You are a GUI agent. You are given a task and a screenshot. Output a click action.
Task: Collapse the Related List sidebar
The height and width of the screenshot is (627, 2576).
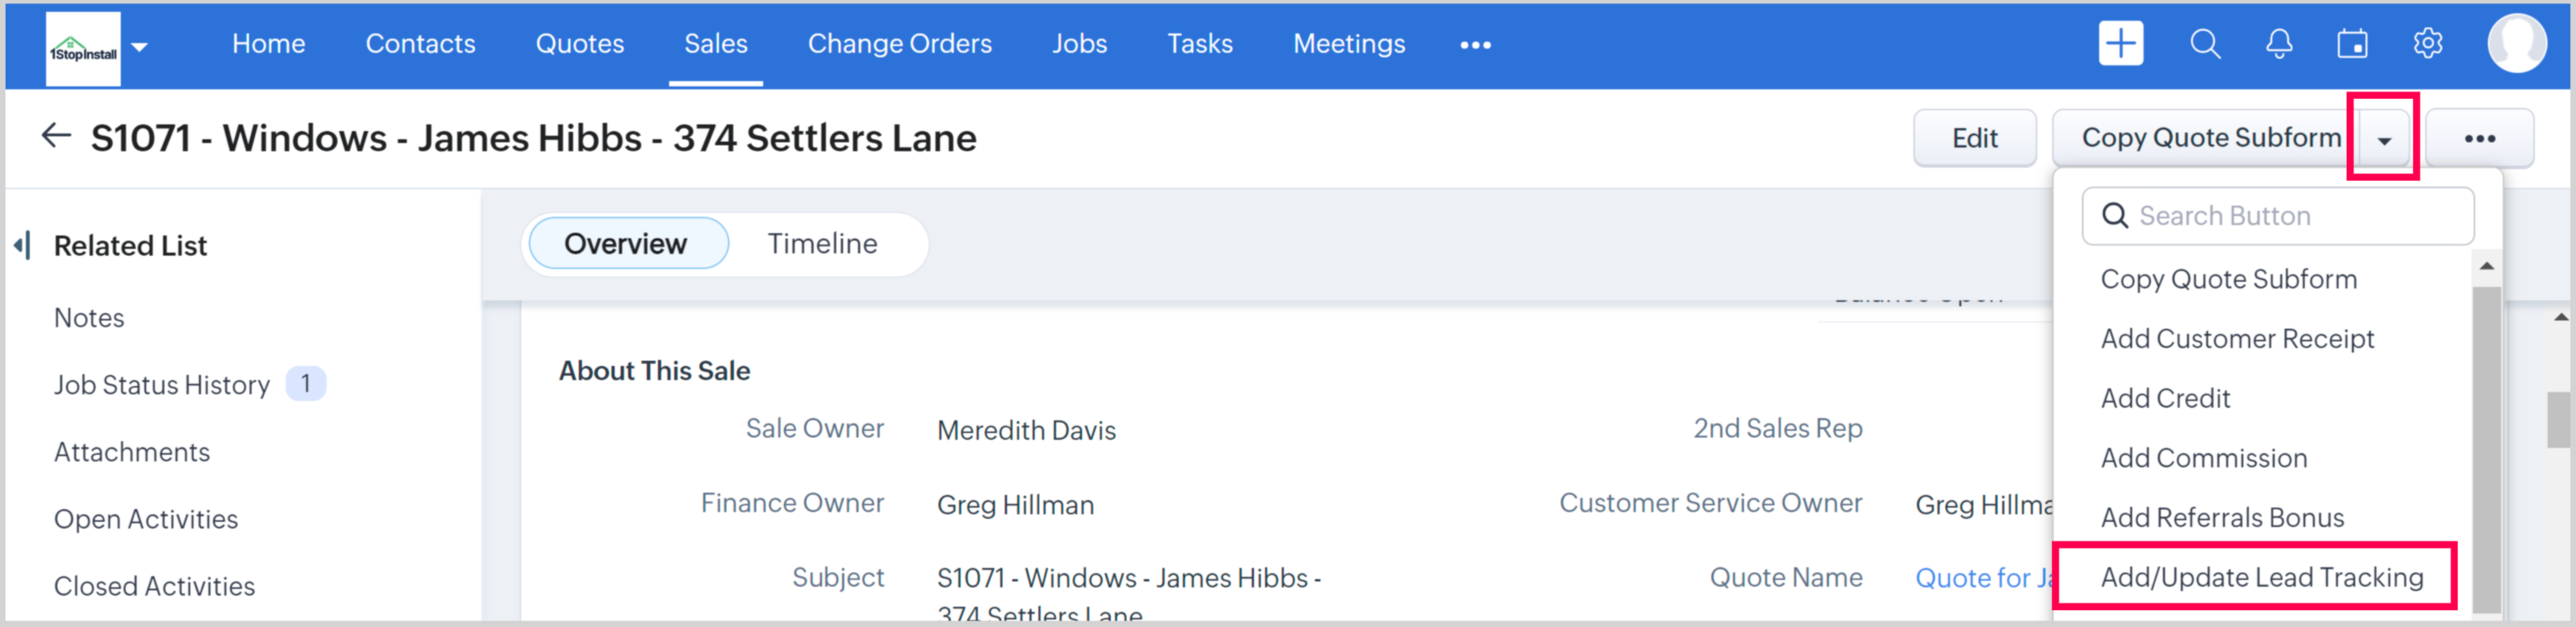[x=22, y=245]
